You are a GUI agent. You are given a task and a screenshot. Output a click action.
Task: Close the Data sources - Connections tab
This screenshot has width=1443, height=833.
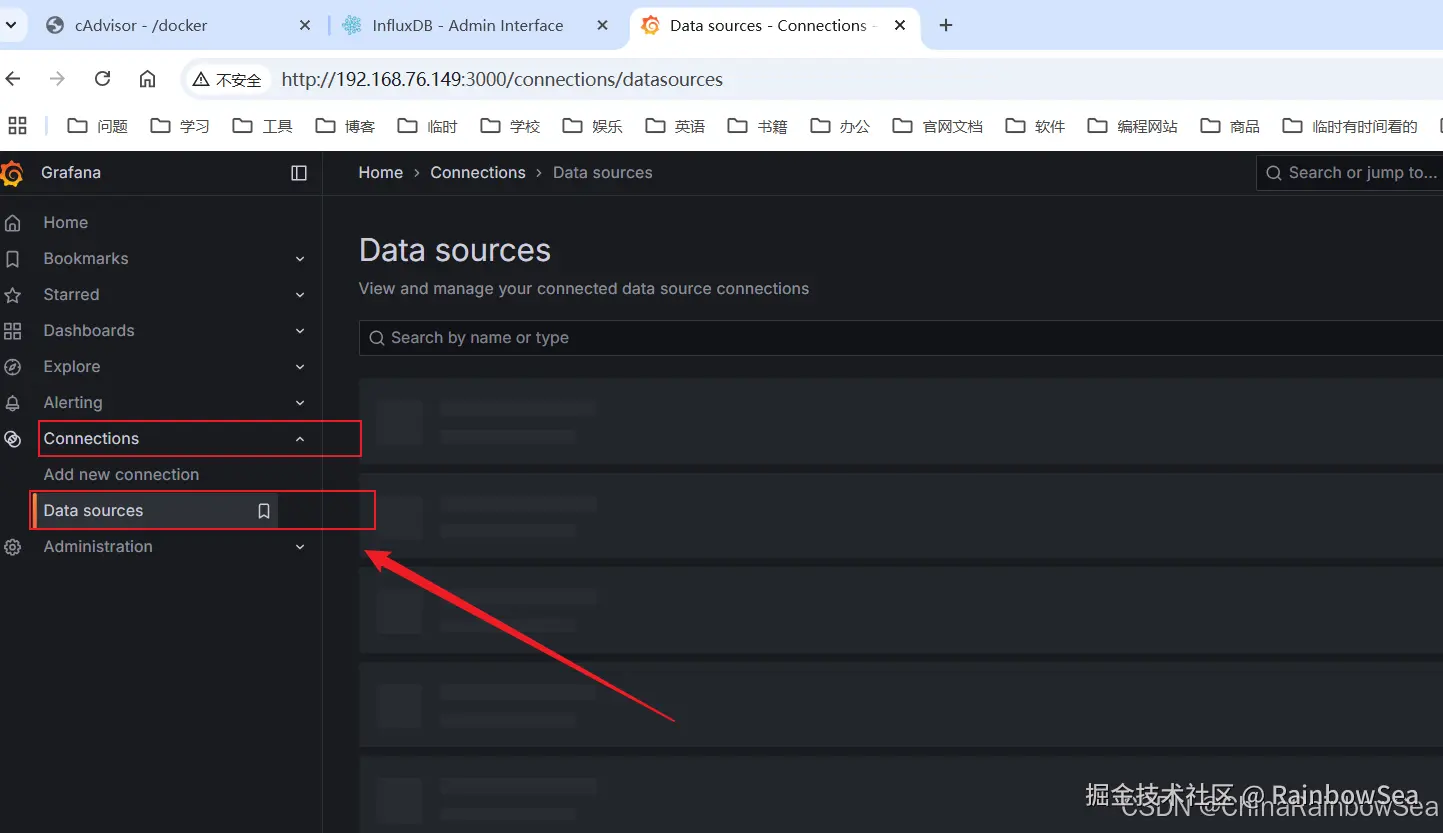coord(900,26)
